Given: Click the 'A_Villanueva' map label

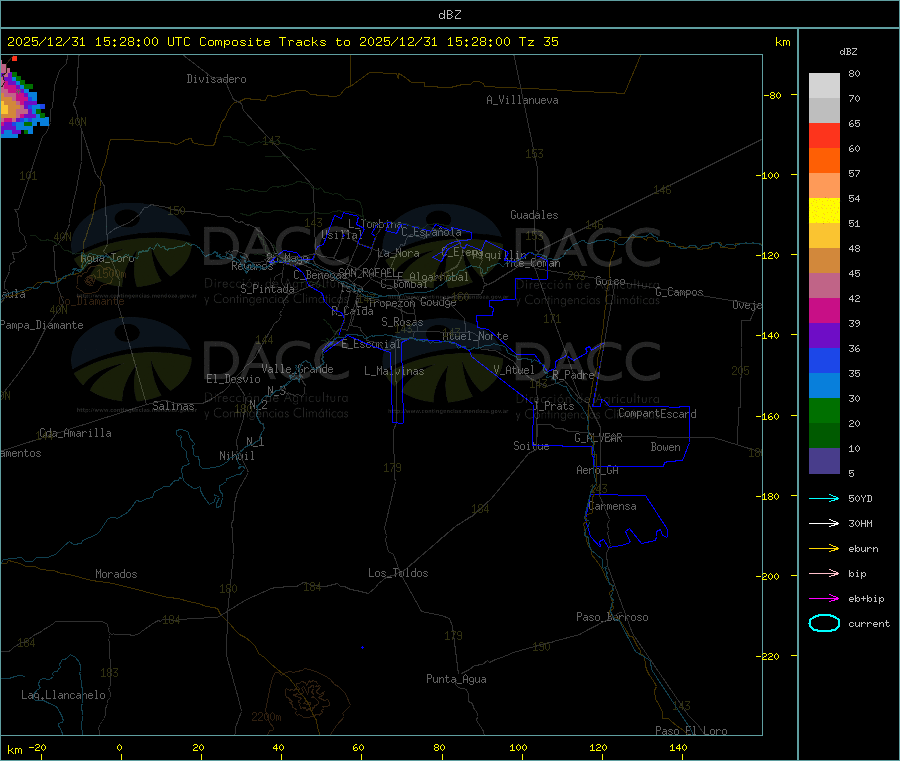Looking at the screenshot, I should 522,100.
